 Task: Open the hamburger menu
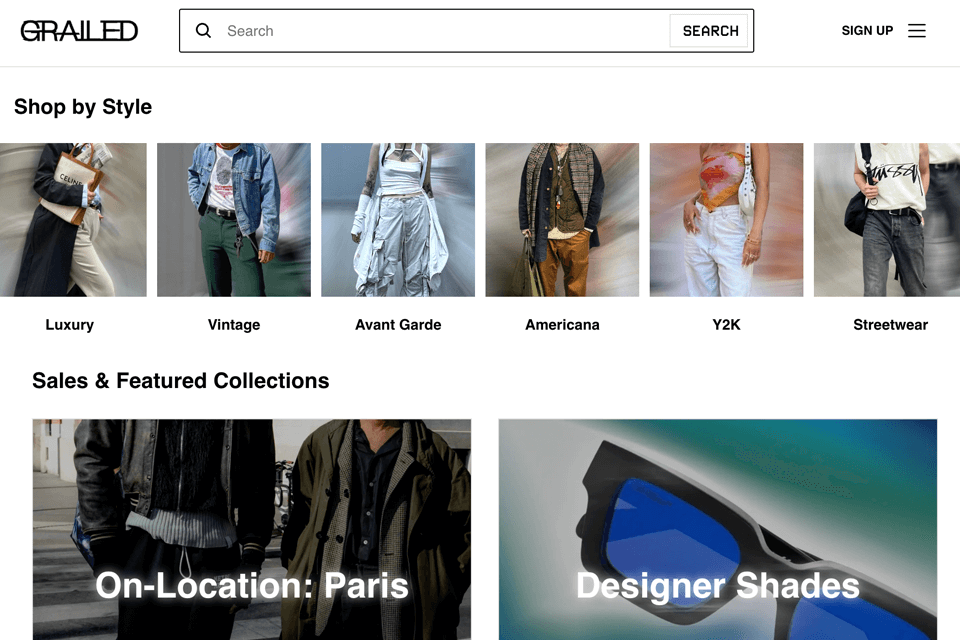pos(917,31)
